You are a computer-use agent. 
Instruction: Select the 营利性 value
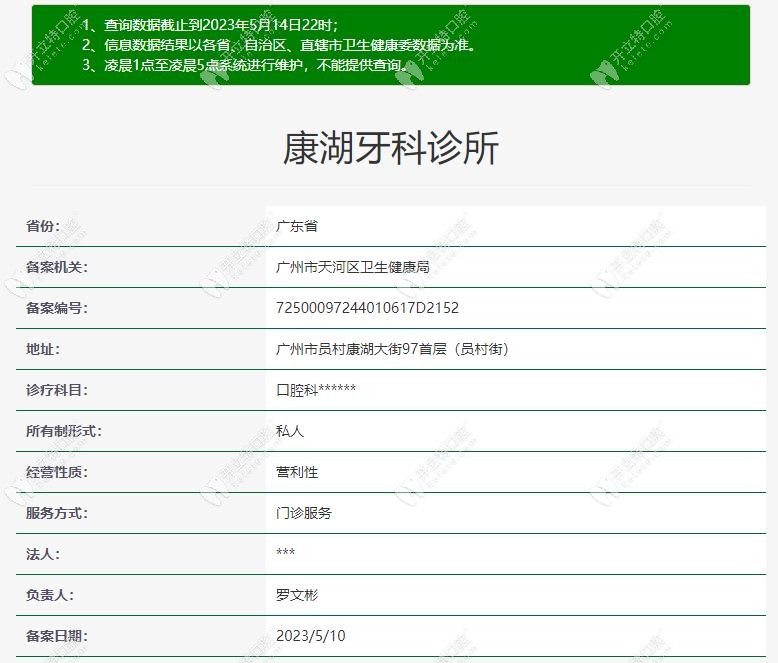point(297,472)
